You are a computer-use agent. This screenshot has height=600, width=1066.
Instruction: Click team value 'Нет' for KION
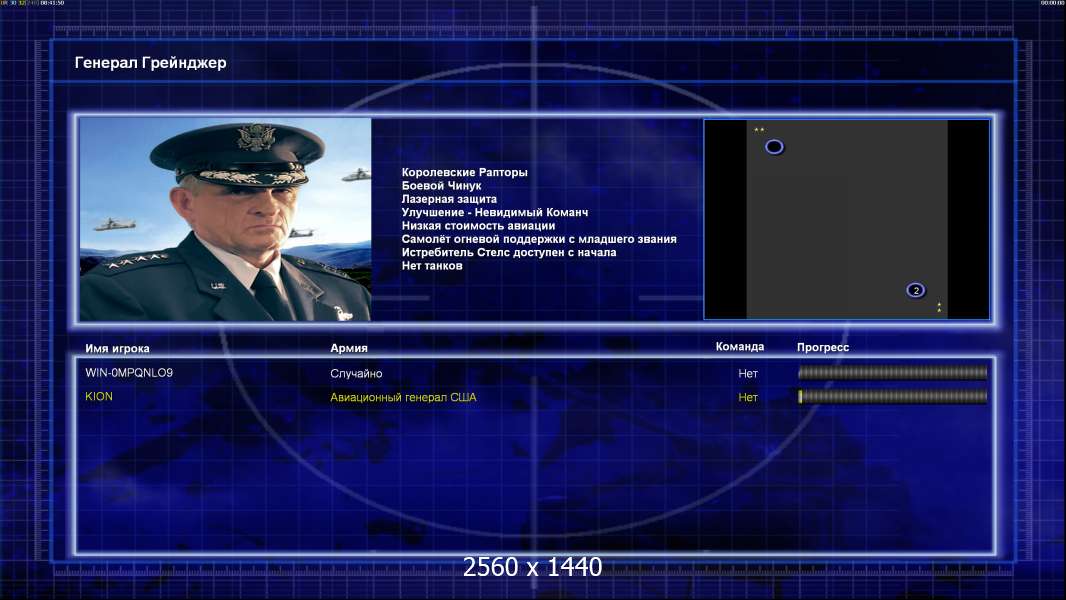(x=748, y=397)
